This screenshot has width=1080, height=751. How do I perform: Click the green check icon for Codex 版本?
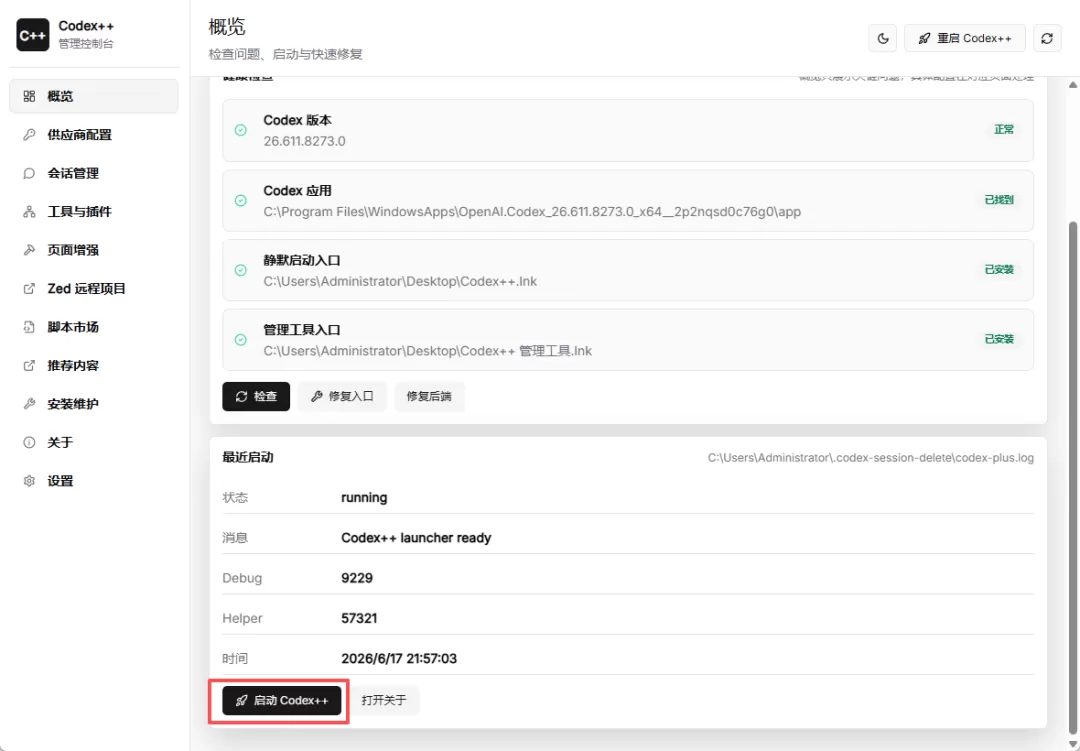pyautogui.click(x=240, y=130)
